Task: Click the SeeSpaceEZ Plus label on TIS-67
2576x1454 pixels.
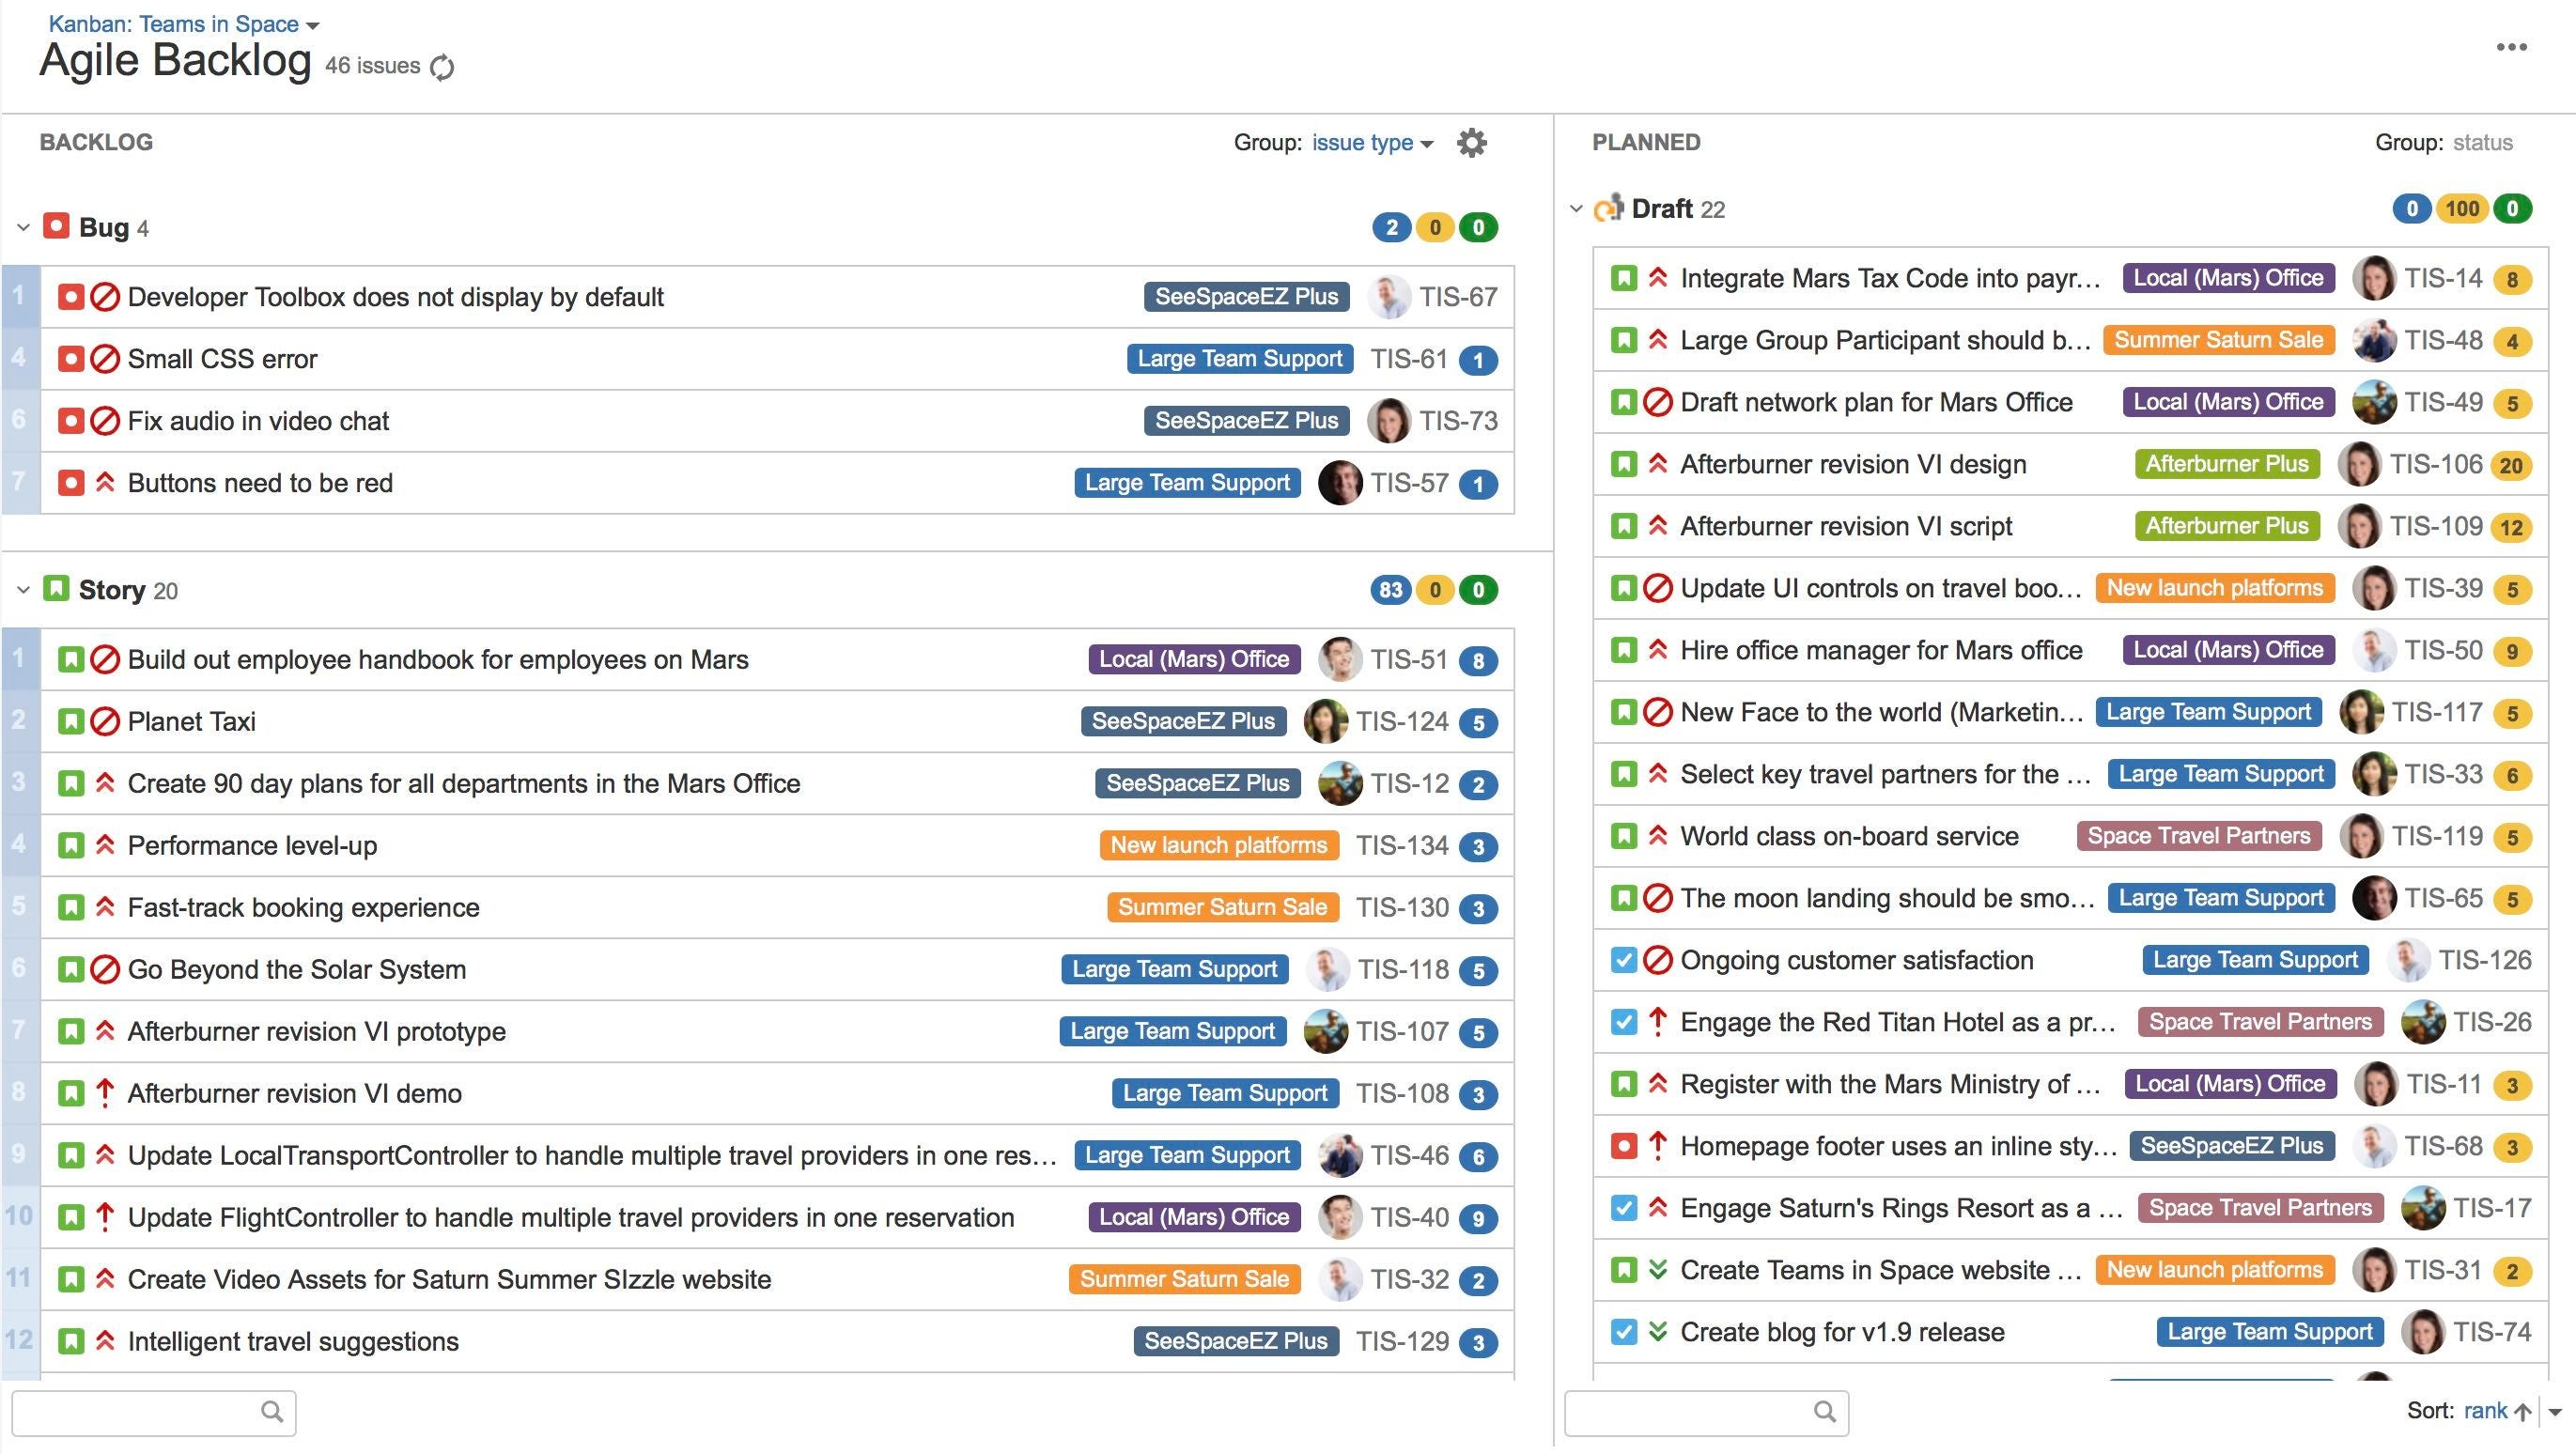Action: point(1246,297)
